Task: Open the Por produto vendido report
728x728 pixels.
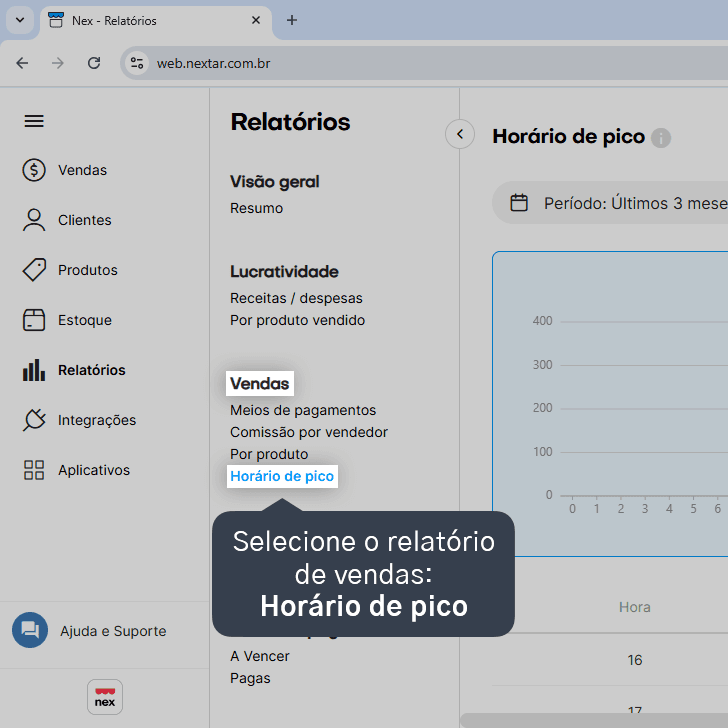Action: (298, 320)
